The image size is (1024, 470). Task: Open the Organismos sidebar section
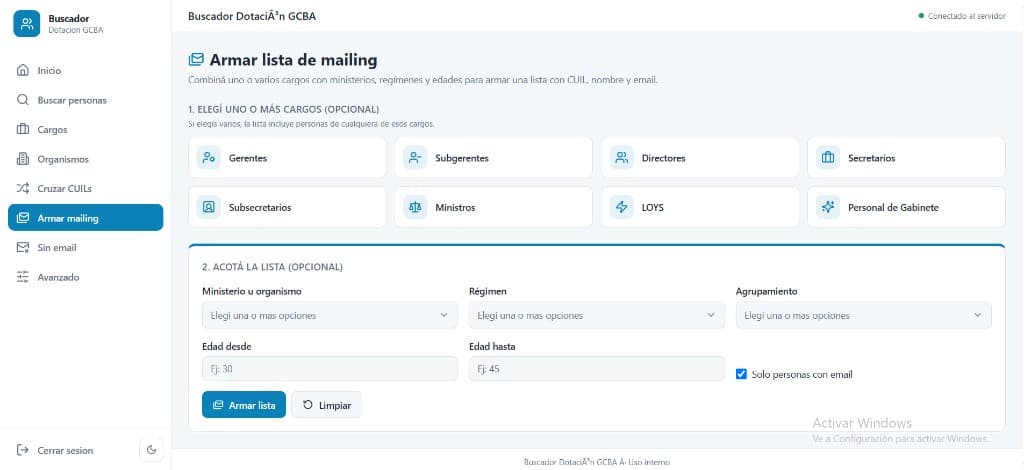tap(86, 159)
